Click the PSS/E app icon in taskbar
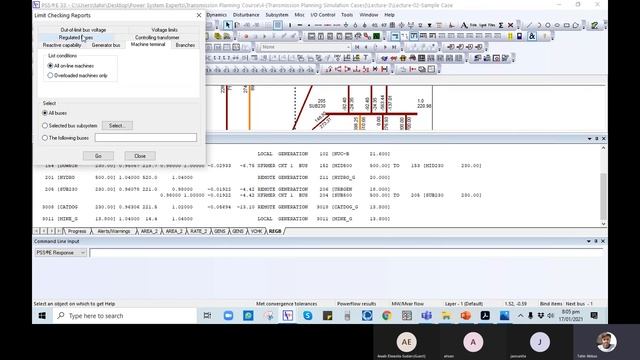Viewport: 640px width, 360px height. [288, 316]
